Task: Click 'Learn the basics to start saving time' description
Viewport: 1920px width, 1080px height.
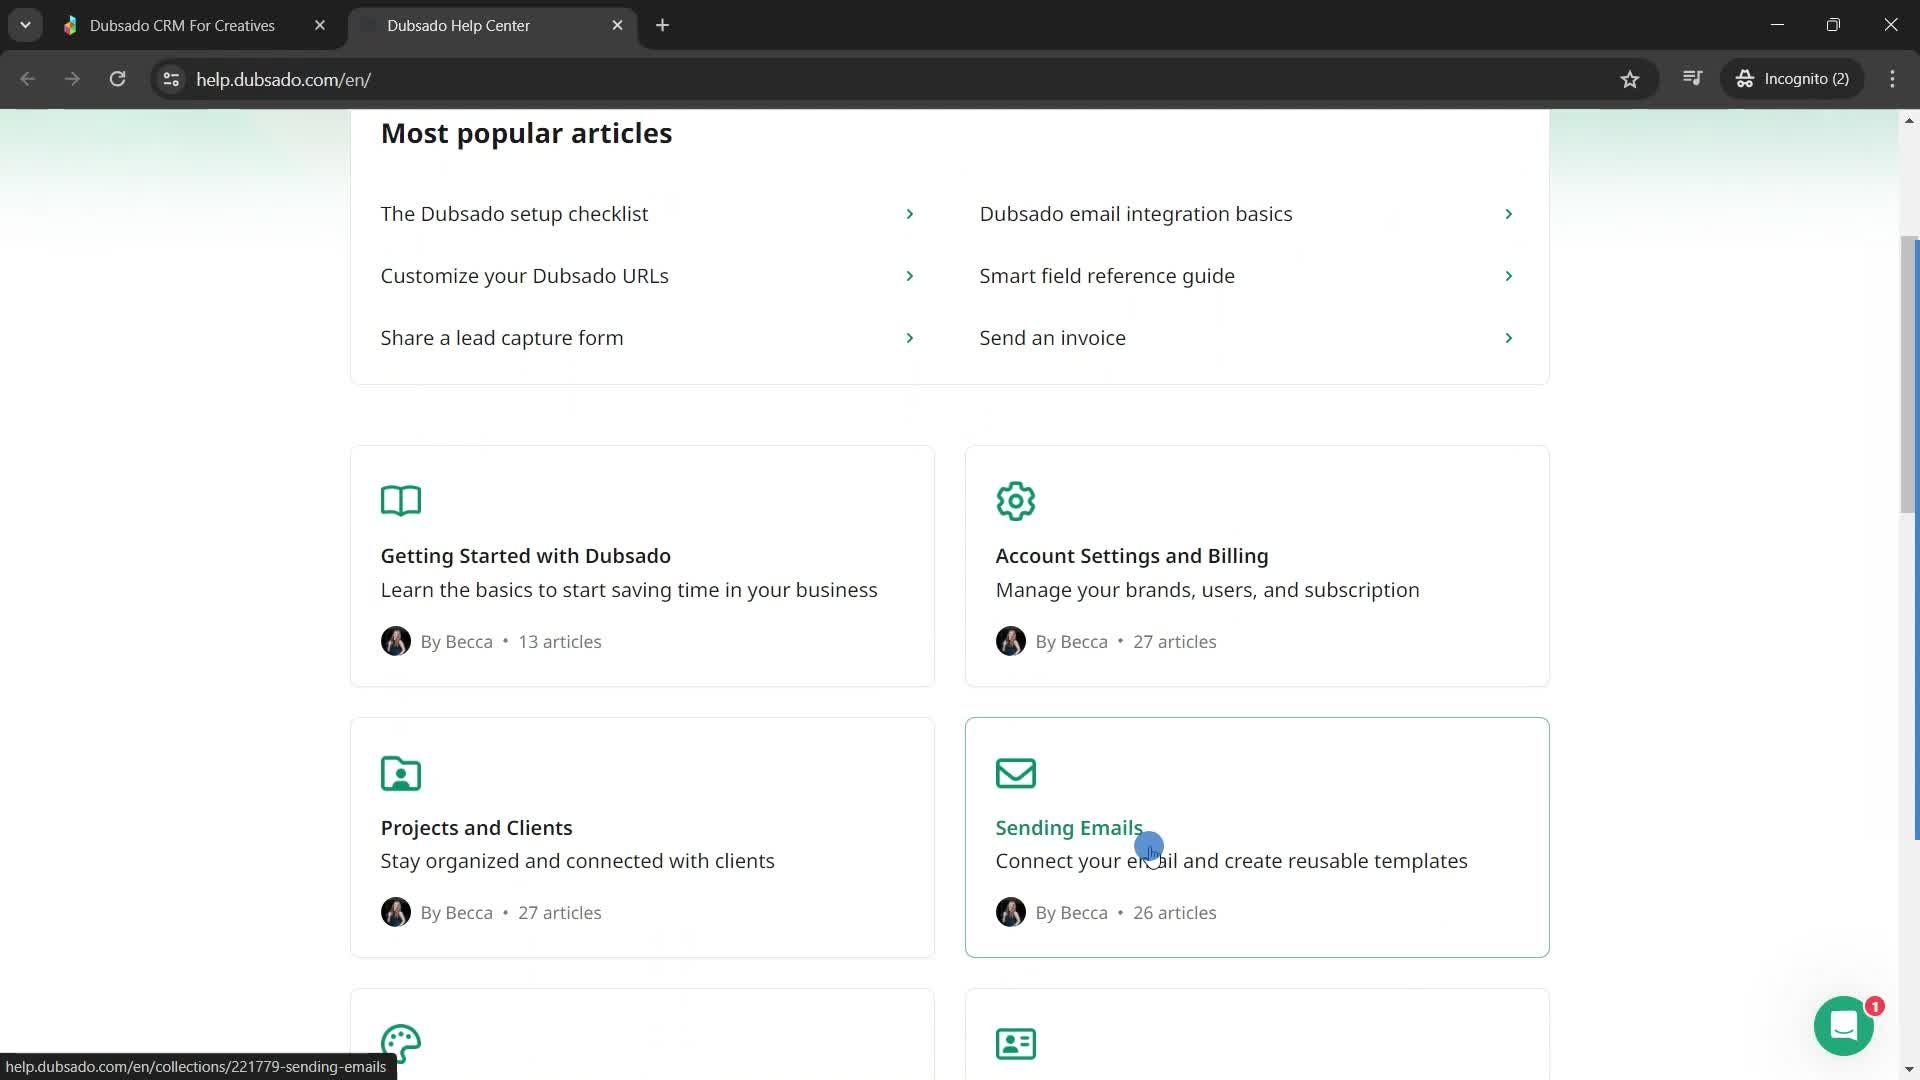Action: pyautogui.click(x=629, y=590)
